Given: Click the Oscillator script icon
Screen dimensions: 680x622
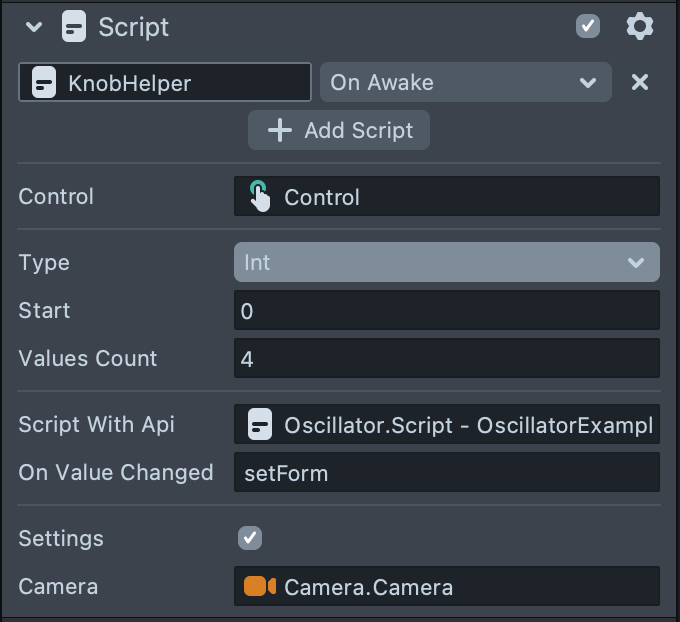Looking at the screenshot, I should [260, 425].
